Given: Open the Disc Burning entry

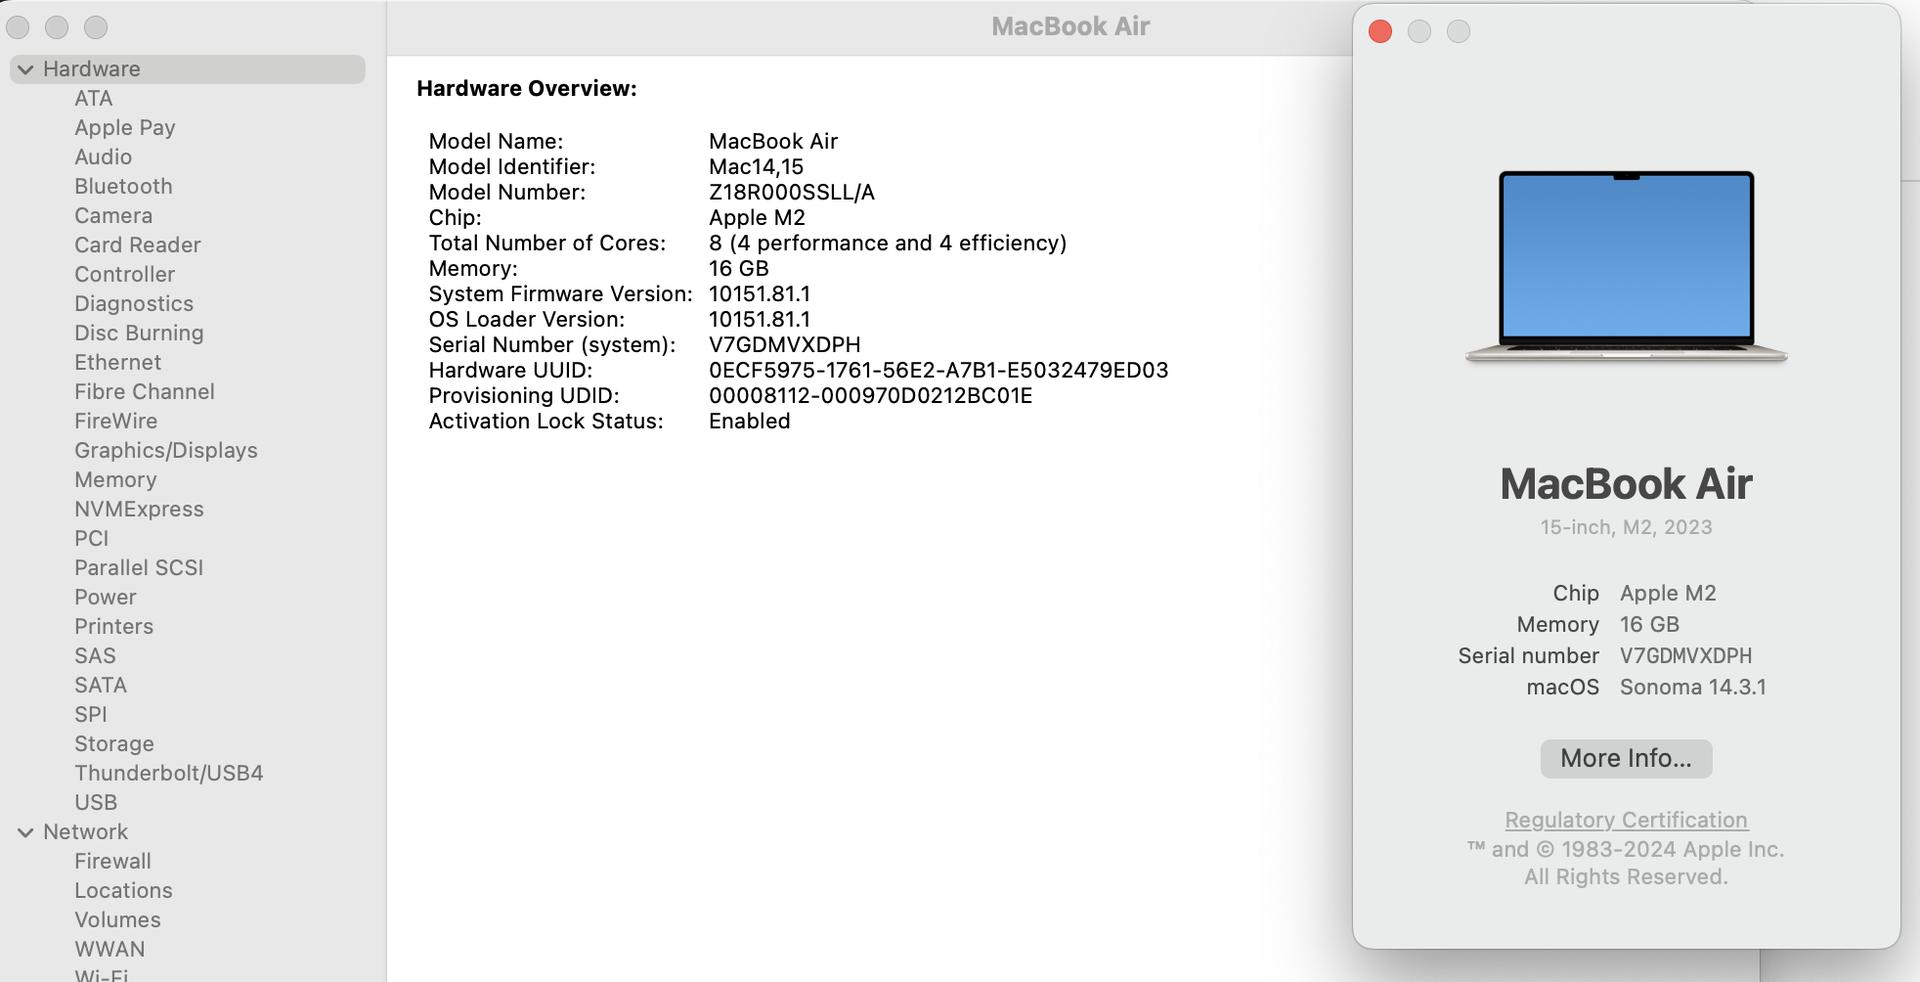Looking at the screenshot, I should (139, 333).
